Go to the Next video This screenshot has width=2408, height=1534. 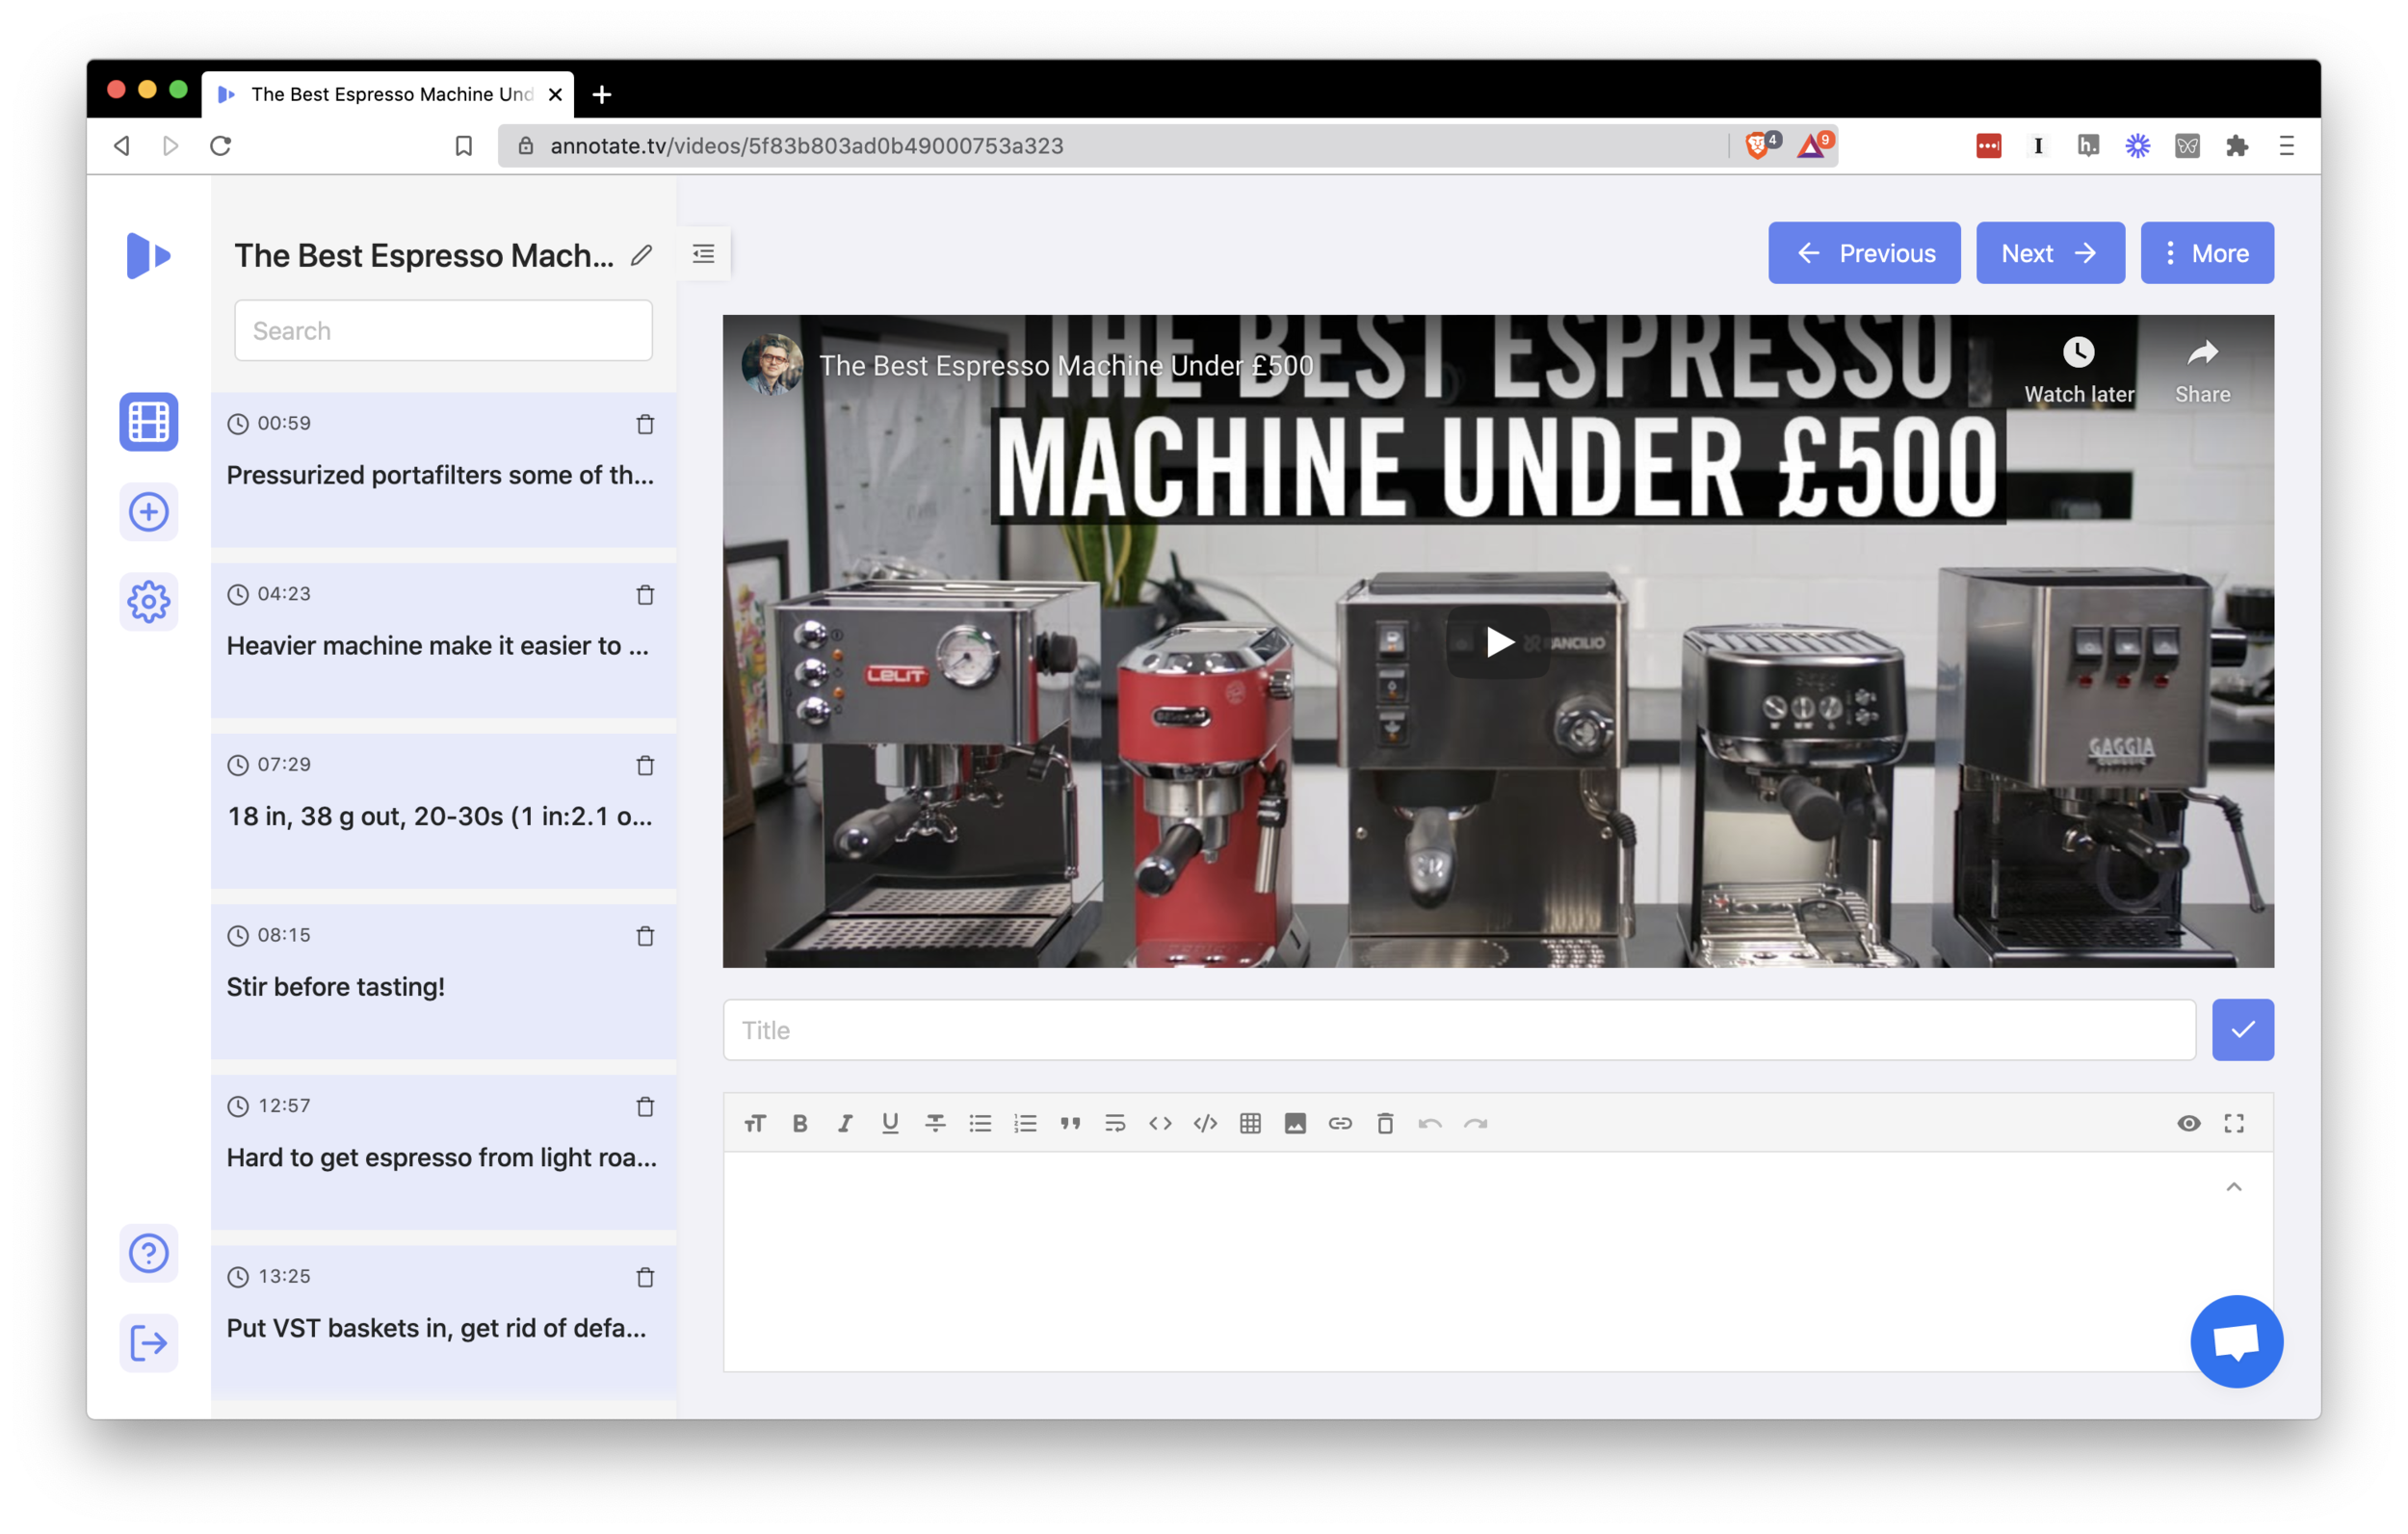(x=2049, y=253)
